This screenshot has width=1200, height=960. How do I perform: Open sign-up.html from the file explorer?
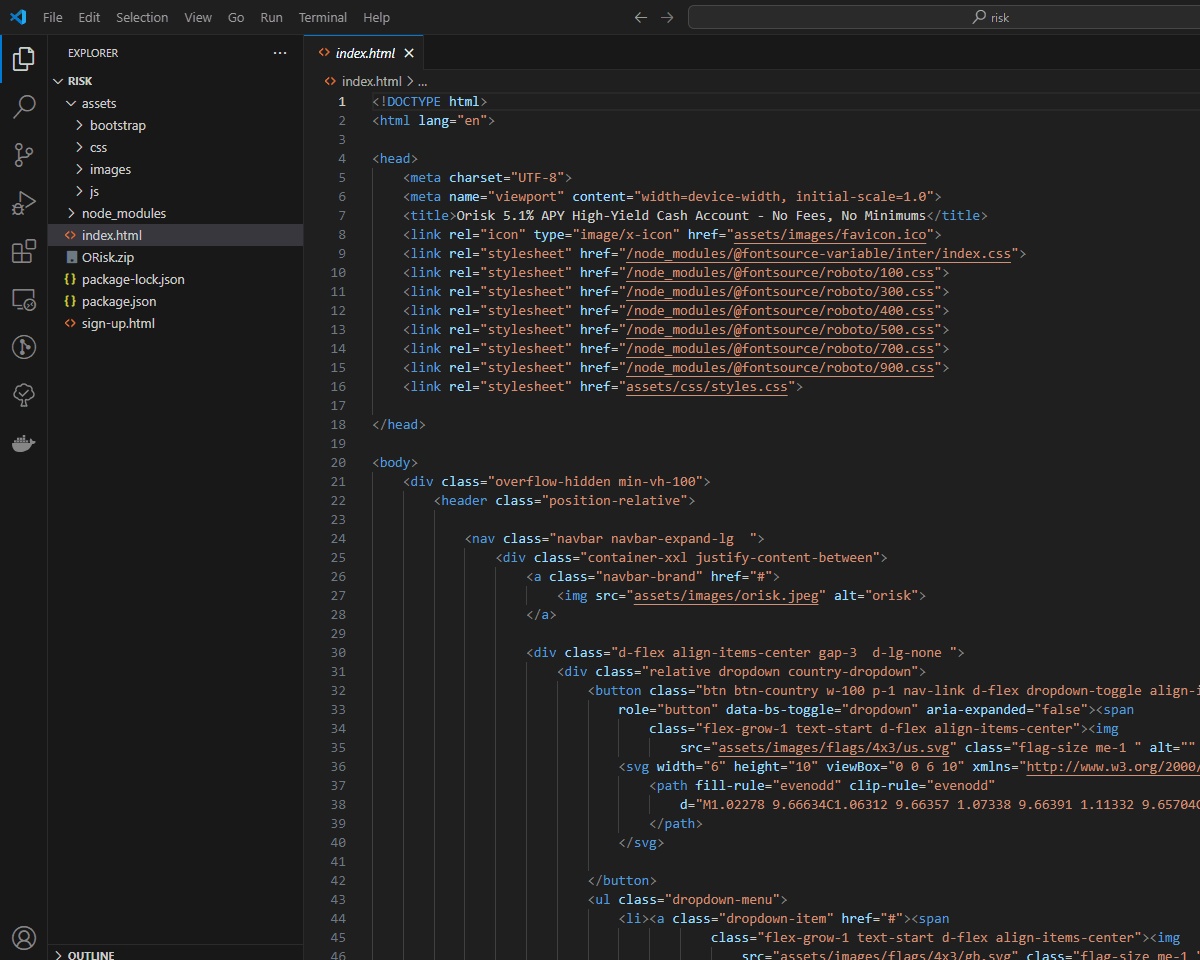[118, 323]
